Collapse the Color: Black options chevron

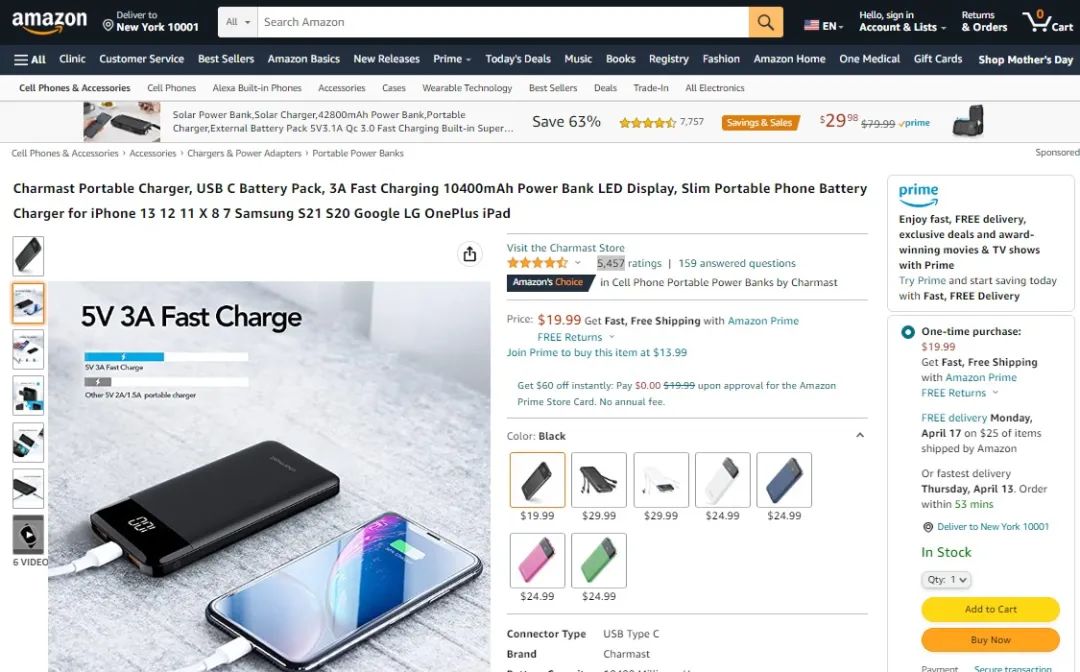(x=860, y=435)
